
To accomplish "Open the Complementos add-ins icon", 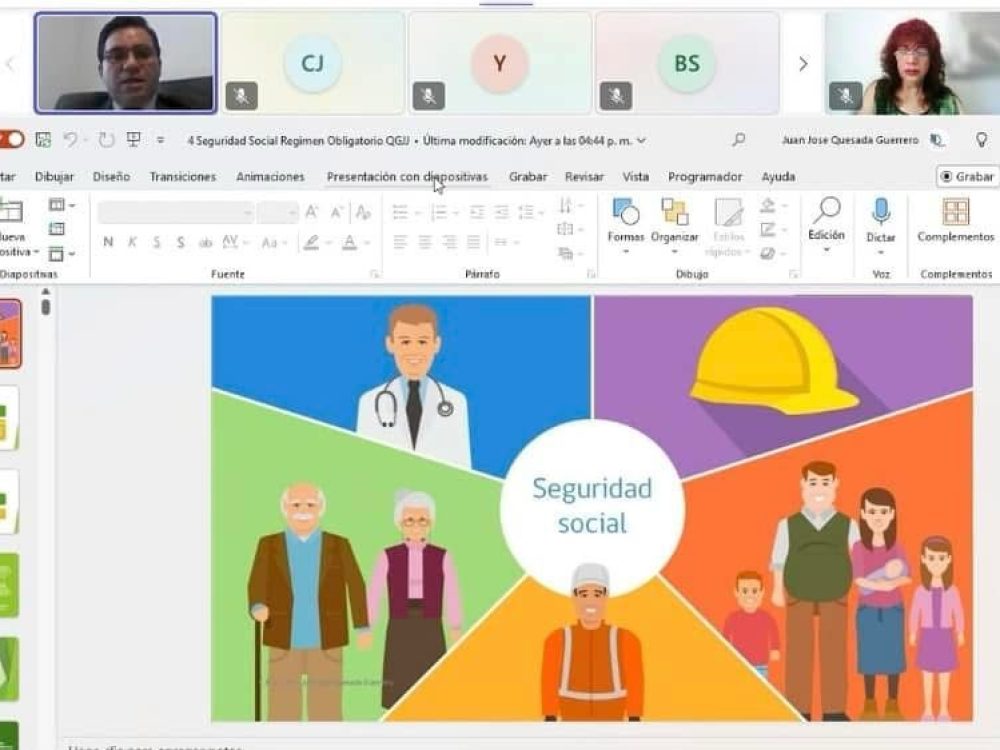I will (955, 212).
